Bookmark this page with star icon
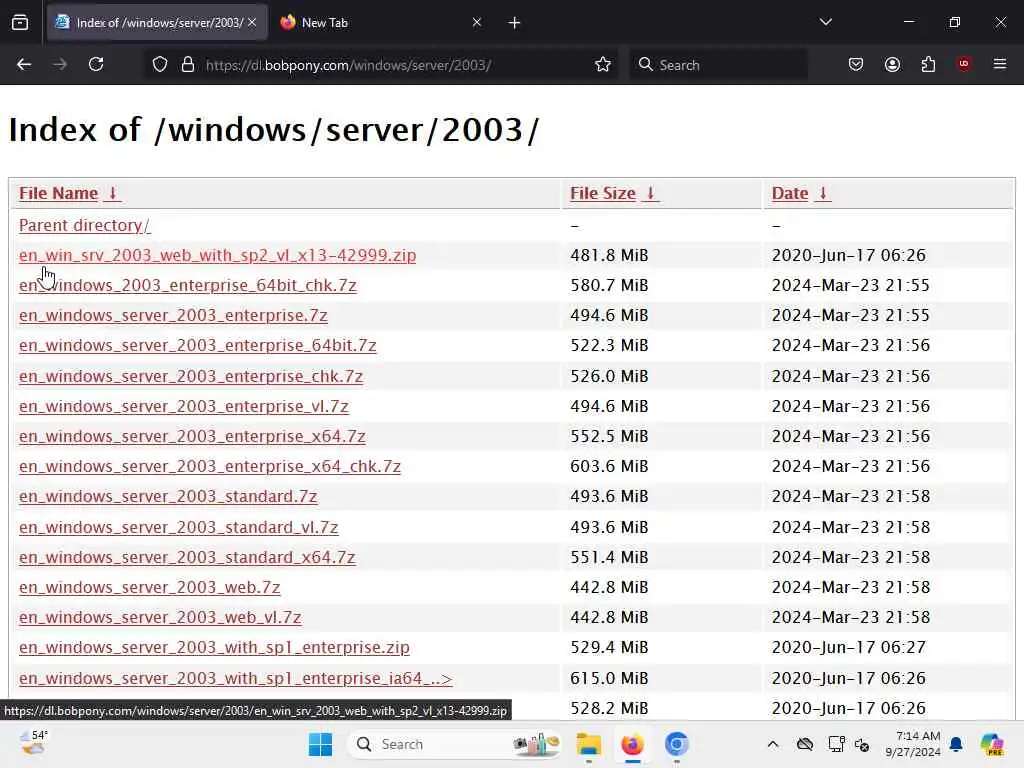The height and width of the screenshot is (768, 1024). coord(603,65)
